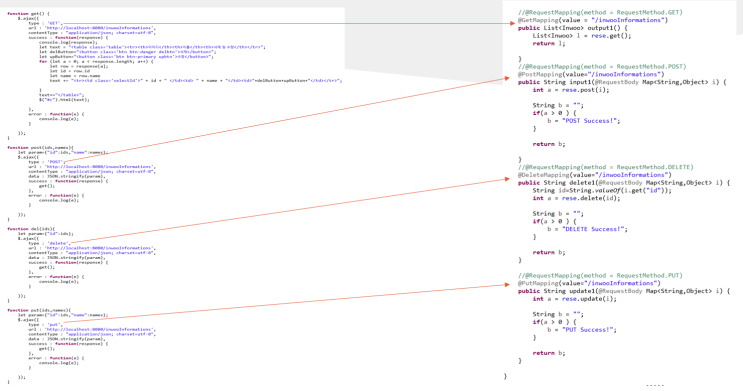
Task: Click the 'function post(ids,names){' declaration
Action: tap(40, 148)
